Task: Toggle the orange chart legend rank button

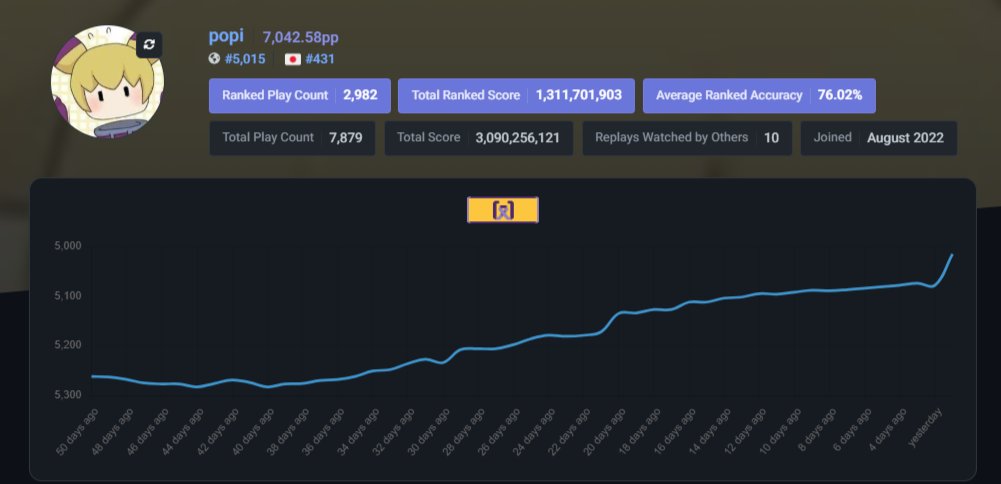Action: point(503,210)
